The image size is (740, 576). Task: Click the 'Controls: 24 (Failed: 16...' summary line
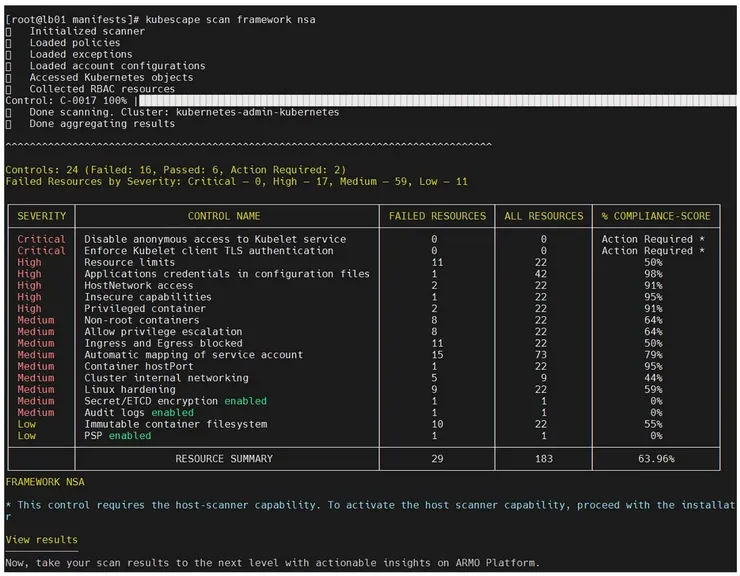(x=176, y=170)
